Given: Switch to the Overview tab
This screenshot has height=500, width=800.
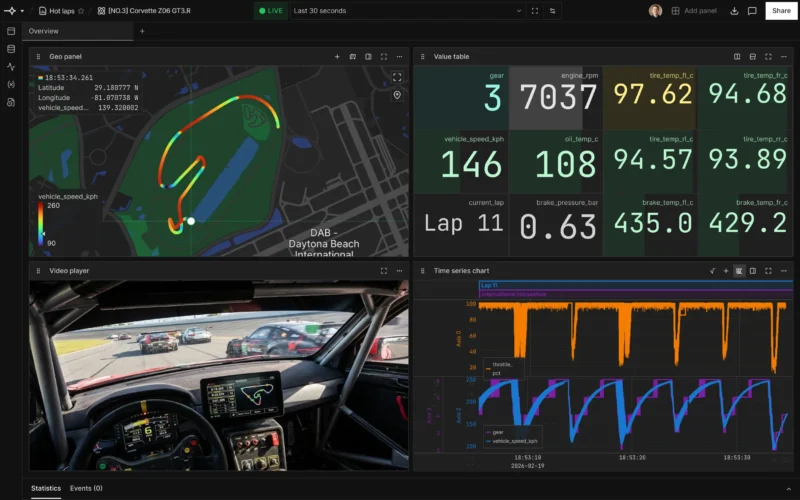Looking at the screenshot, I should coord(43,31).
